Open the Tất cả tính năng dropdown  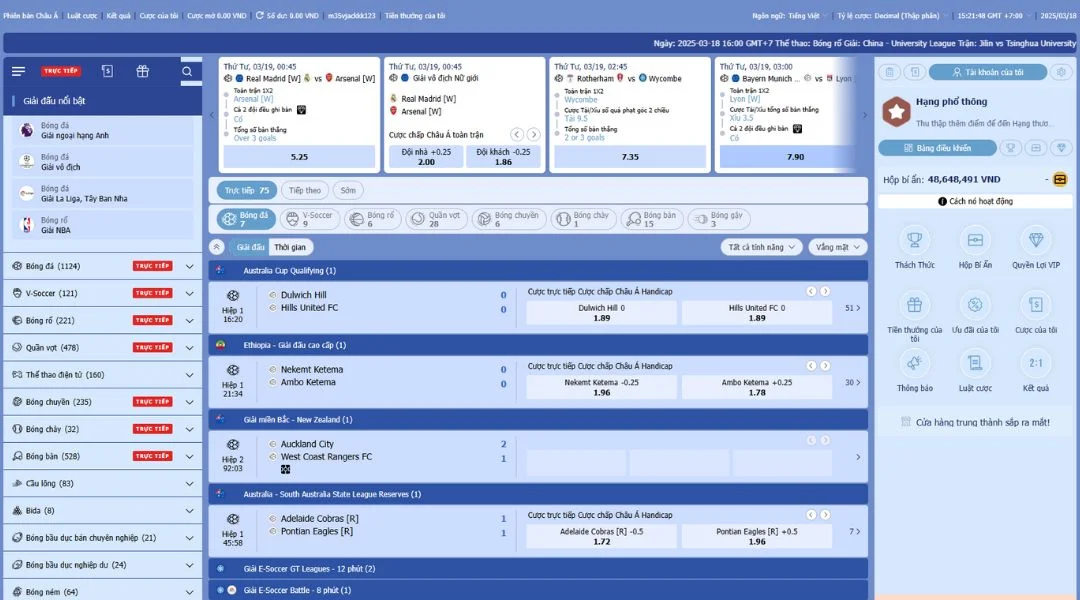[x=762, y=247]
